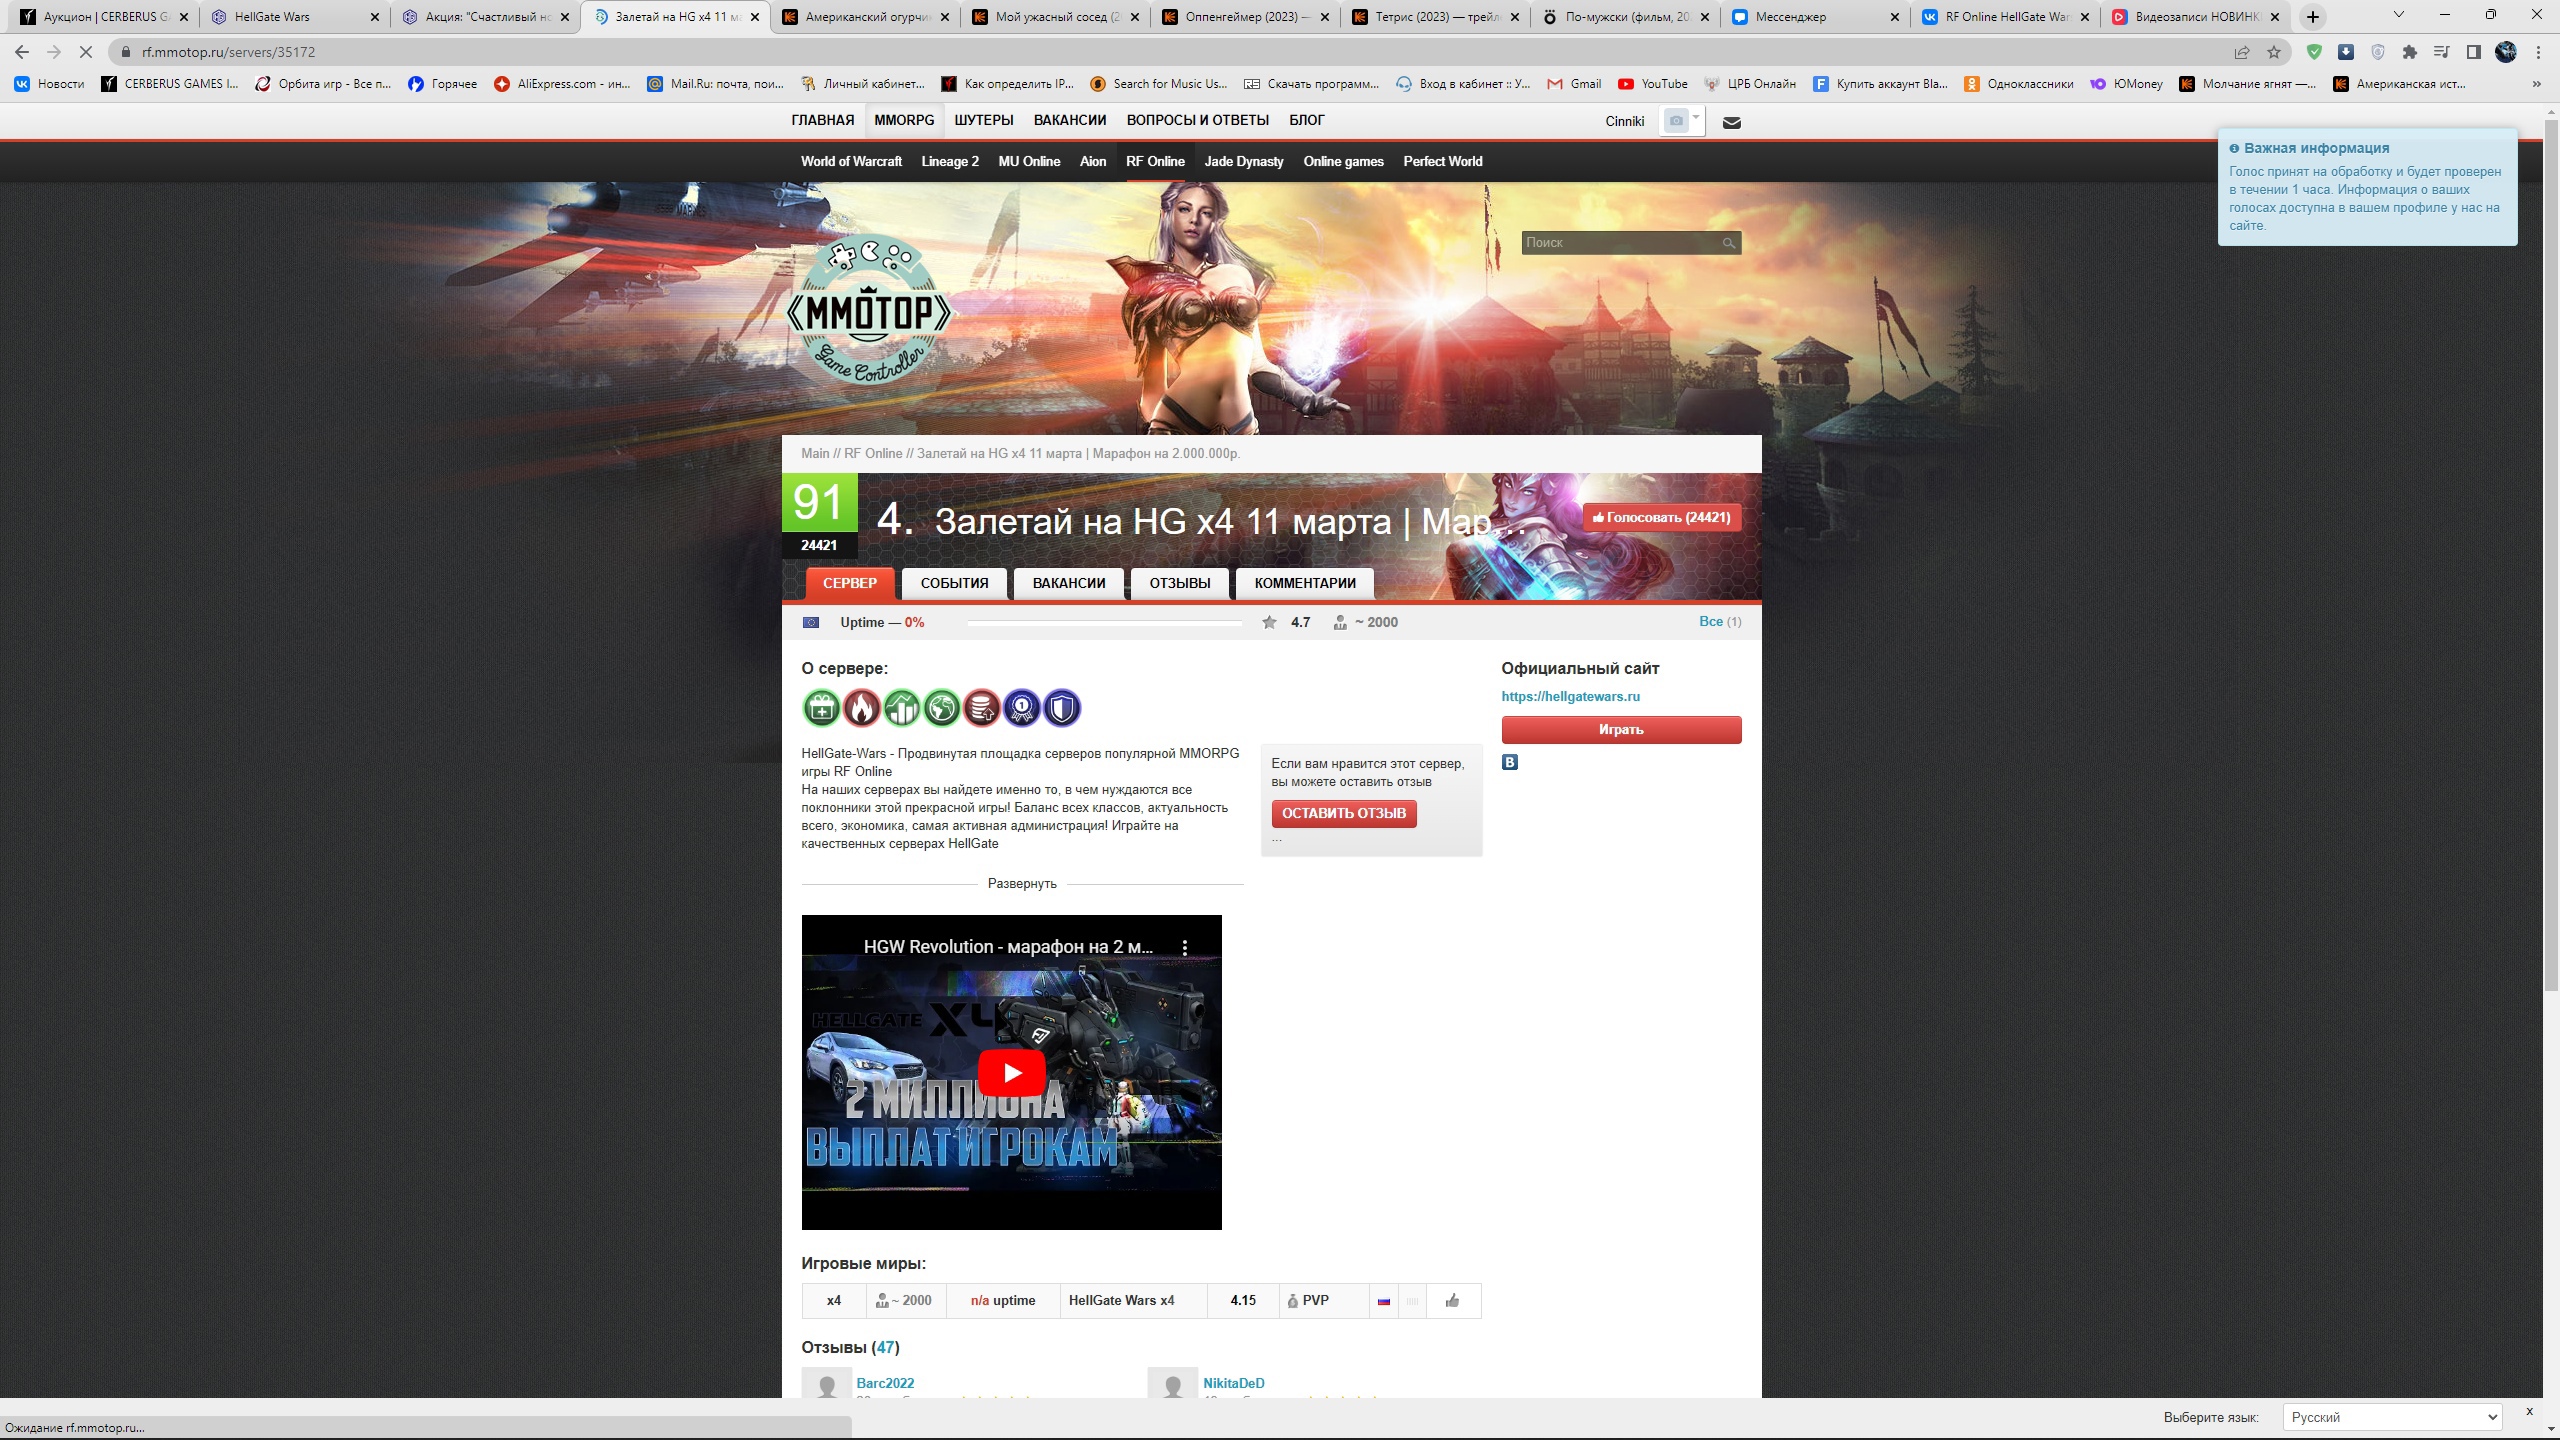This screenshot has height=1440, width=2560.
Task: Open the БЛОГ menu item
Action: click(x=1307, y=120)
